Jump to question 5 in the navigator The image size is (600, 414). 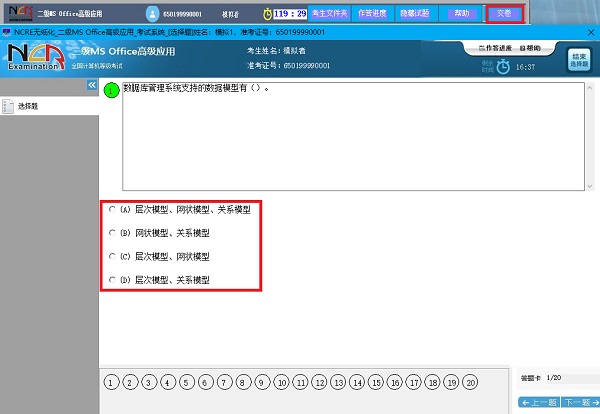(187, 382)
